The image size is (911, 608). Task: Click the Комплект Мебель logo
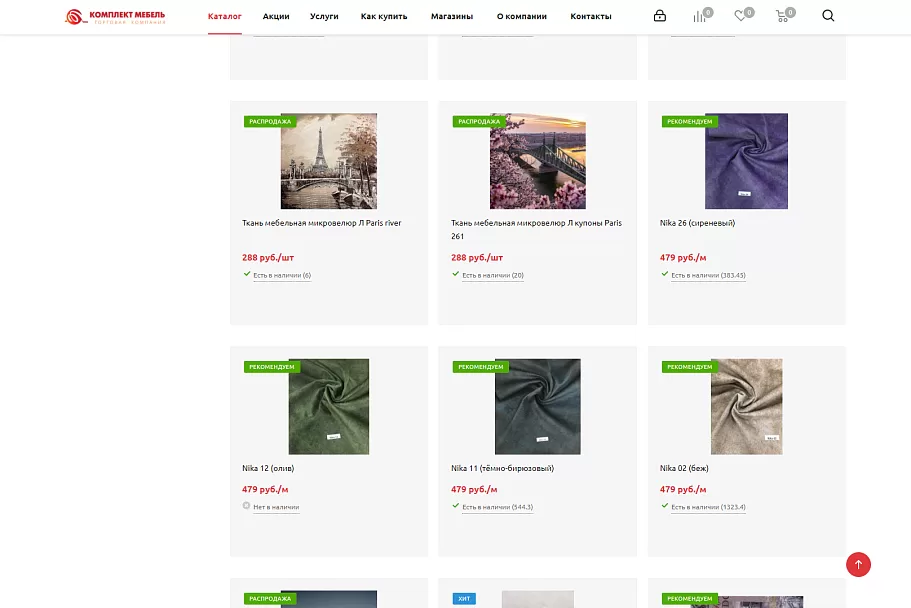[115, 16]
